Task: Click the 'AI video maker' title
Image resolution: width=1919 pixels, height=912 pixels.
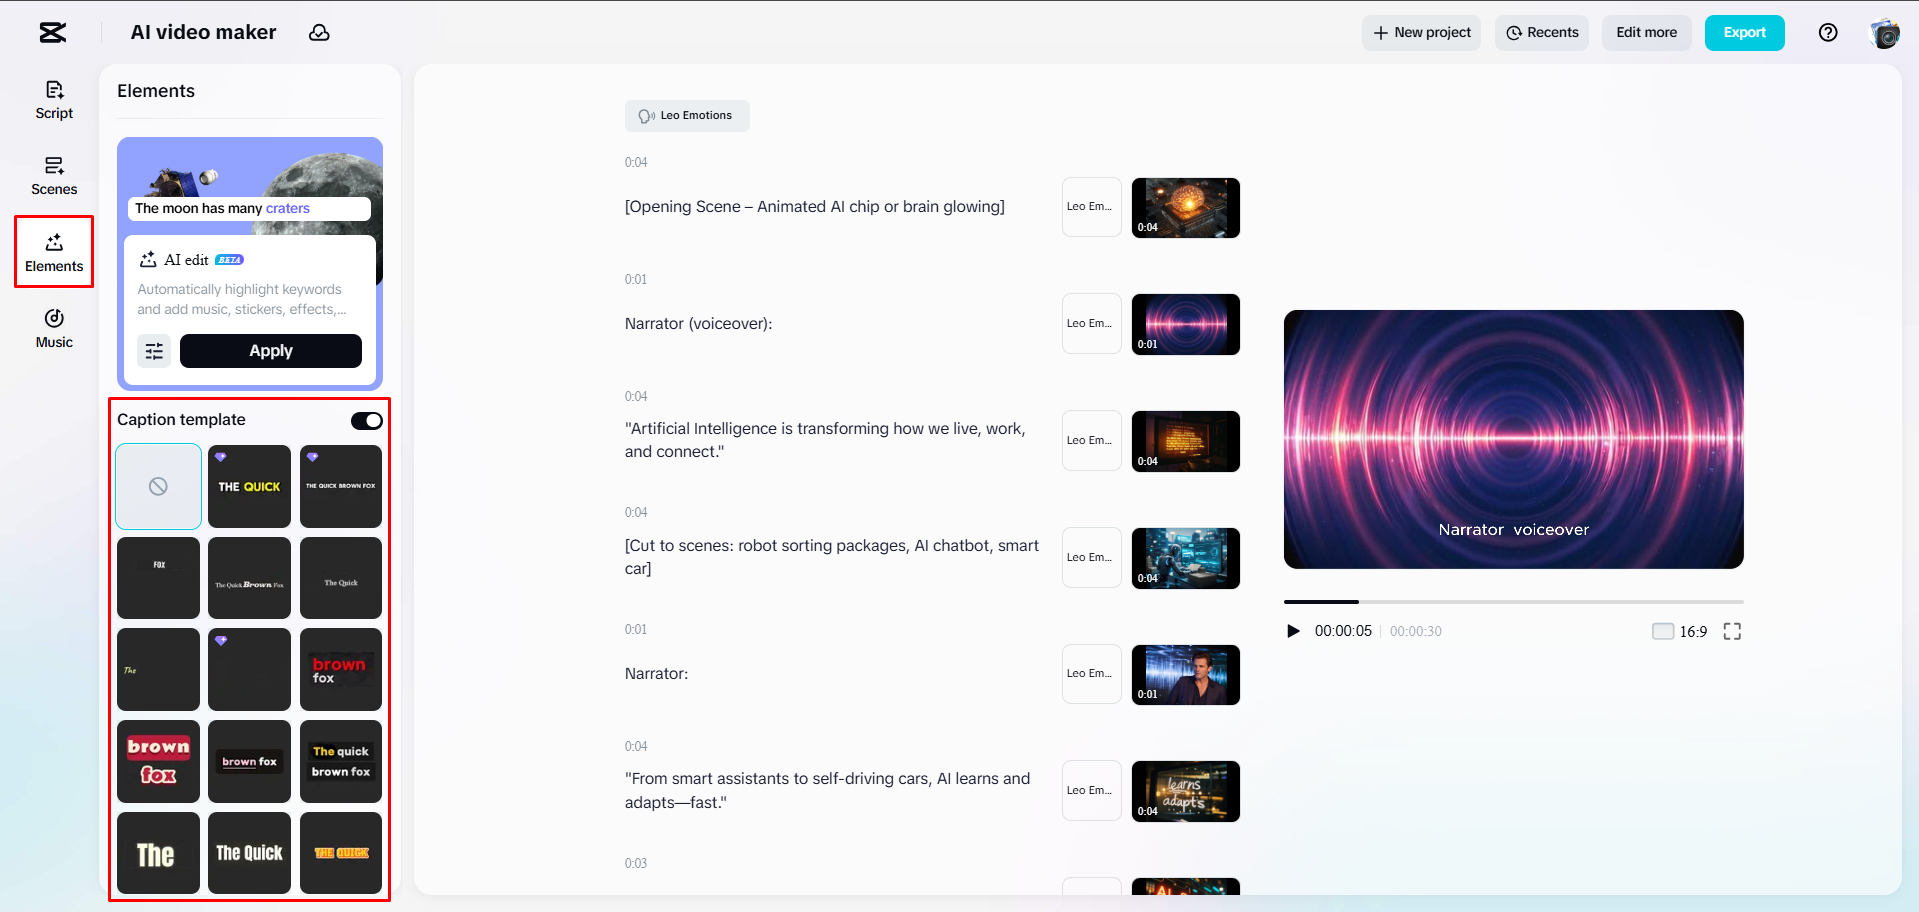Action: tap(203, 33)
